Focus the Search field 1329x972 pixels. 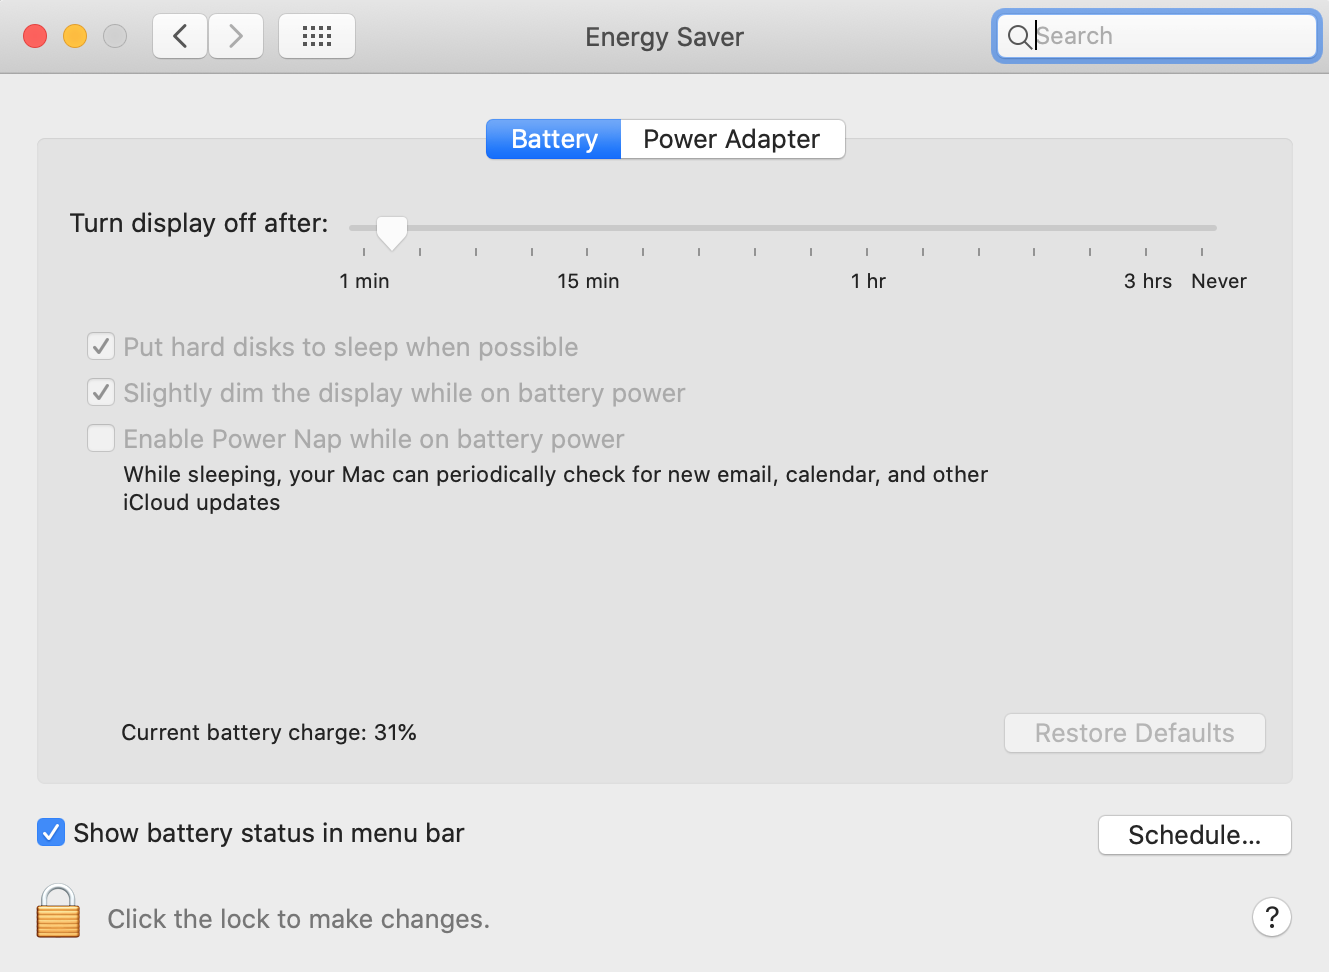[1157, 37]
